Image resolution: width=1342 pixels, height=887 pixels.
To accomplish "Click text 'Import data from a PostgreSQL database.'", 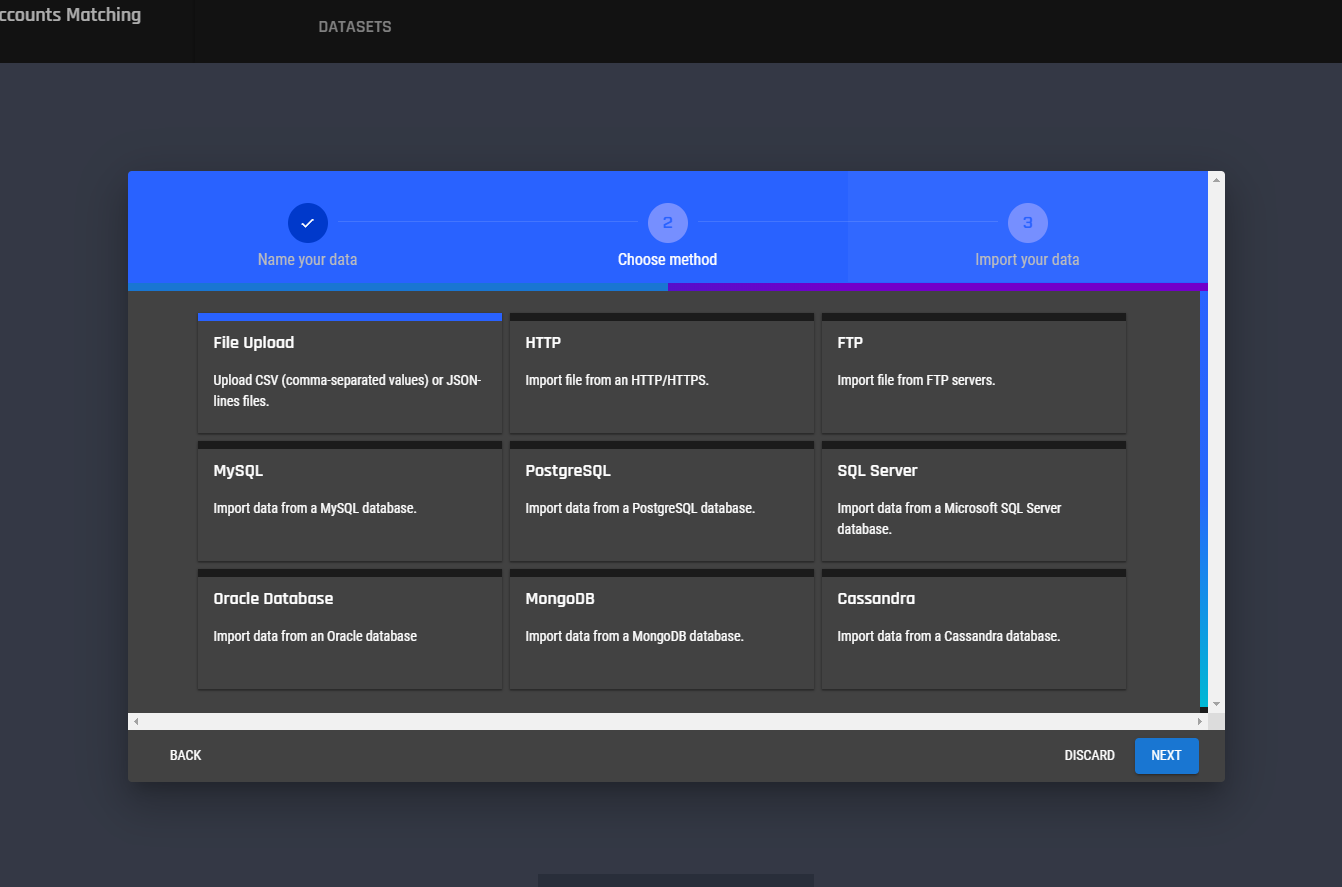I will [640, 508].
